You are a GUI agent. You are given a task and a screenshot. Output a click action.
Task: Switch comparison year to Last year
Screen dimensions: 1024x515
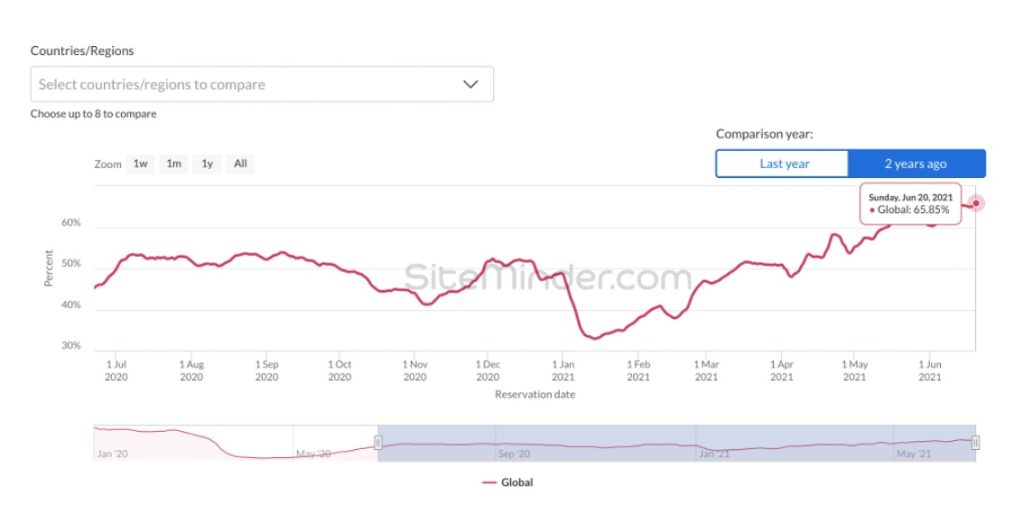783,164
